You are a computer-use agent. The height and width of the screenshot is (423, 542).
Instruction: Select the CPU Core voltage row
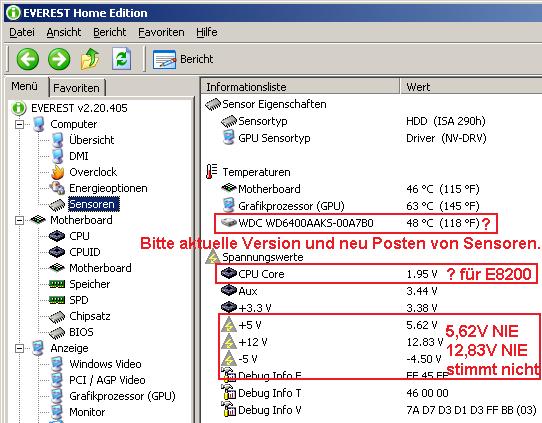(x=328, y=274)
